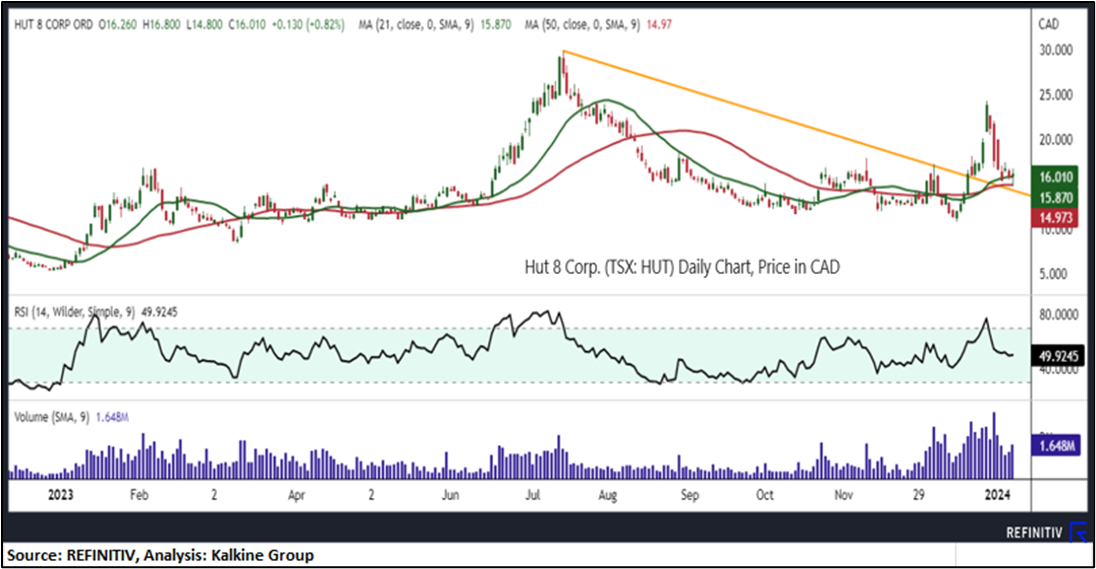The width and height of the screenshot is (1096, 569).
Task: Click the 14.97 value beside MA 50 legend
Action: tap(658, 24)
